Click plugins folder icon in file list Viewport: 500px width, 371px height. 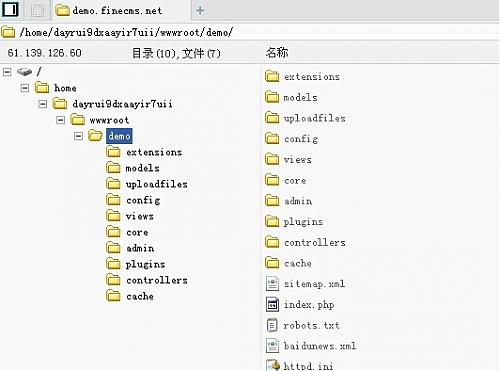(272, 221)
